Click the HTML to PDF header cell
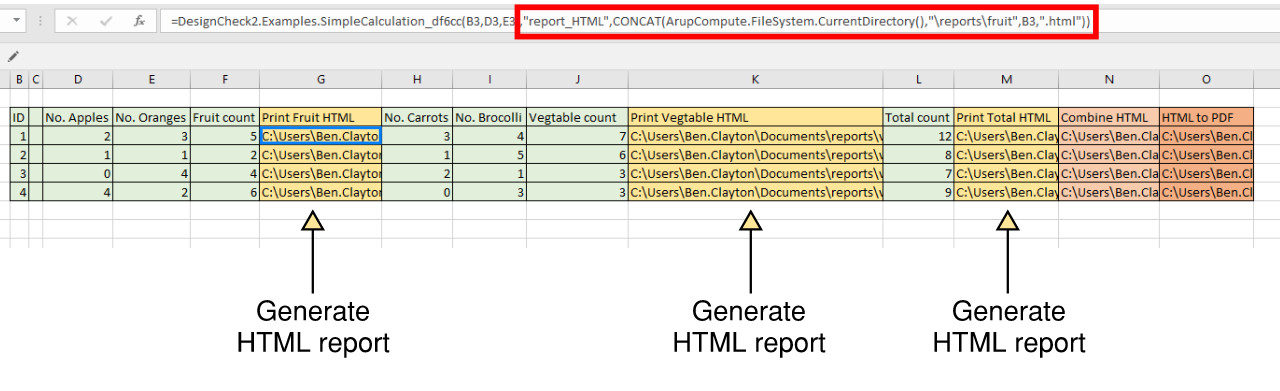 click(1206, 117)
